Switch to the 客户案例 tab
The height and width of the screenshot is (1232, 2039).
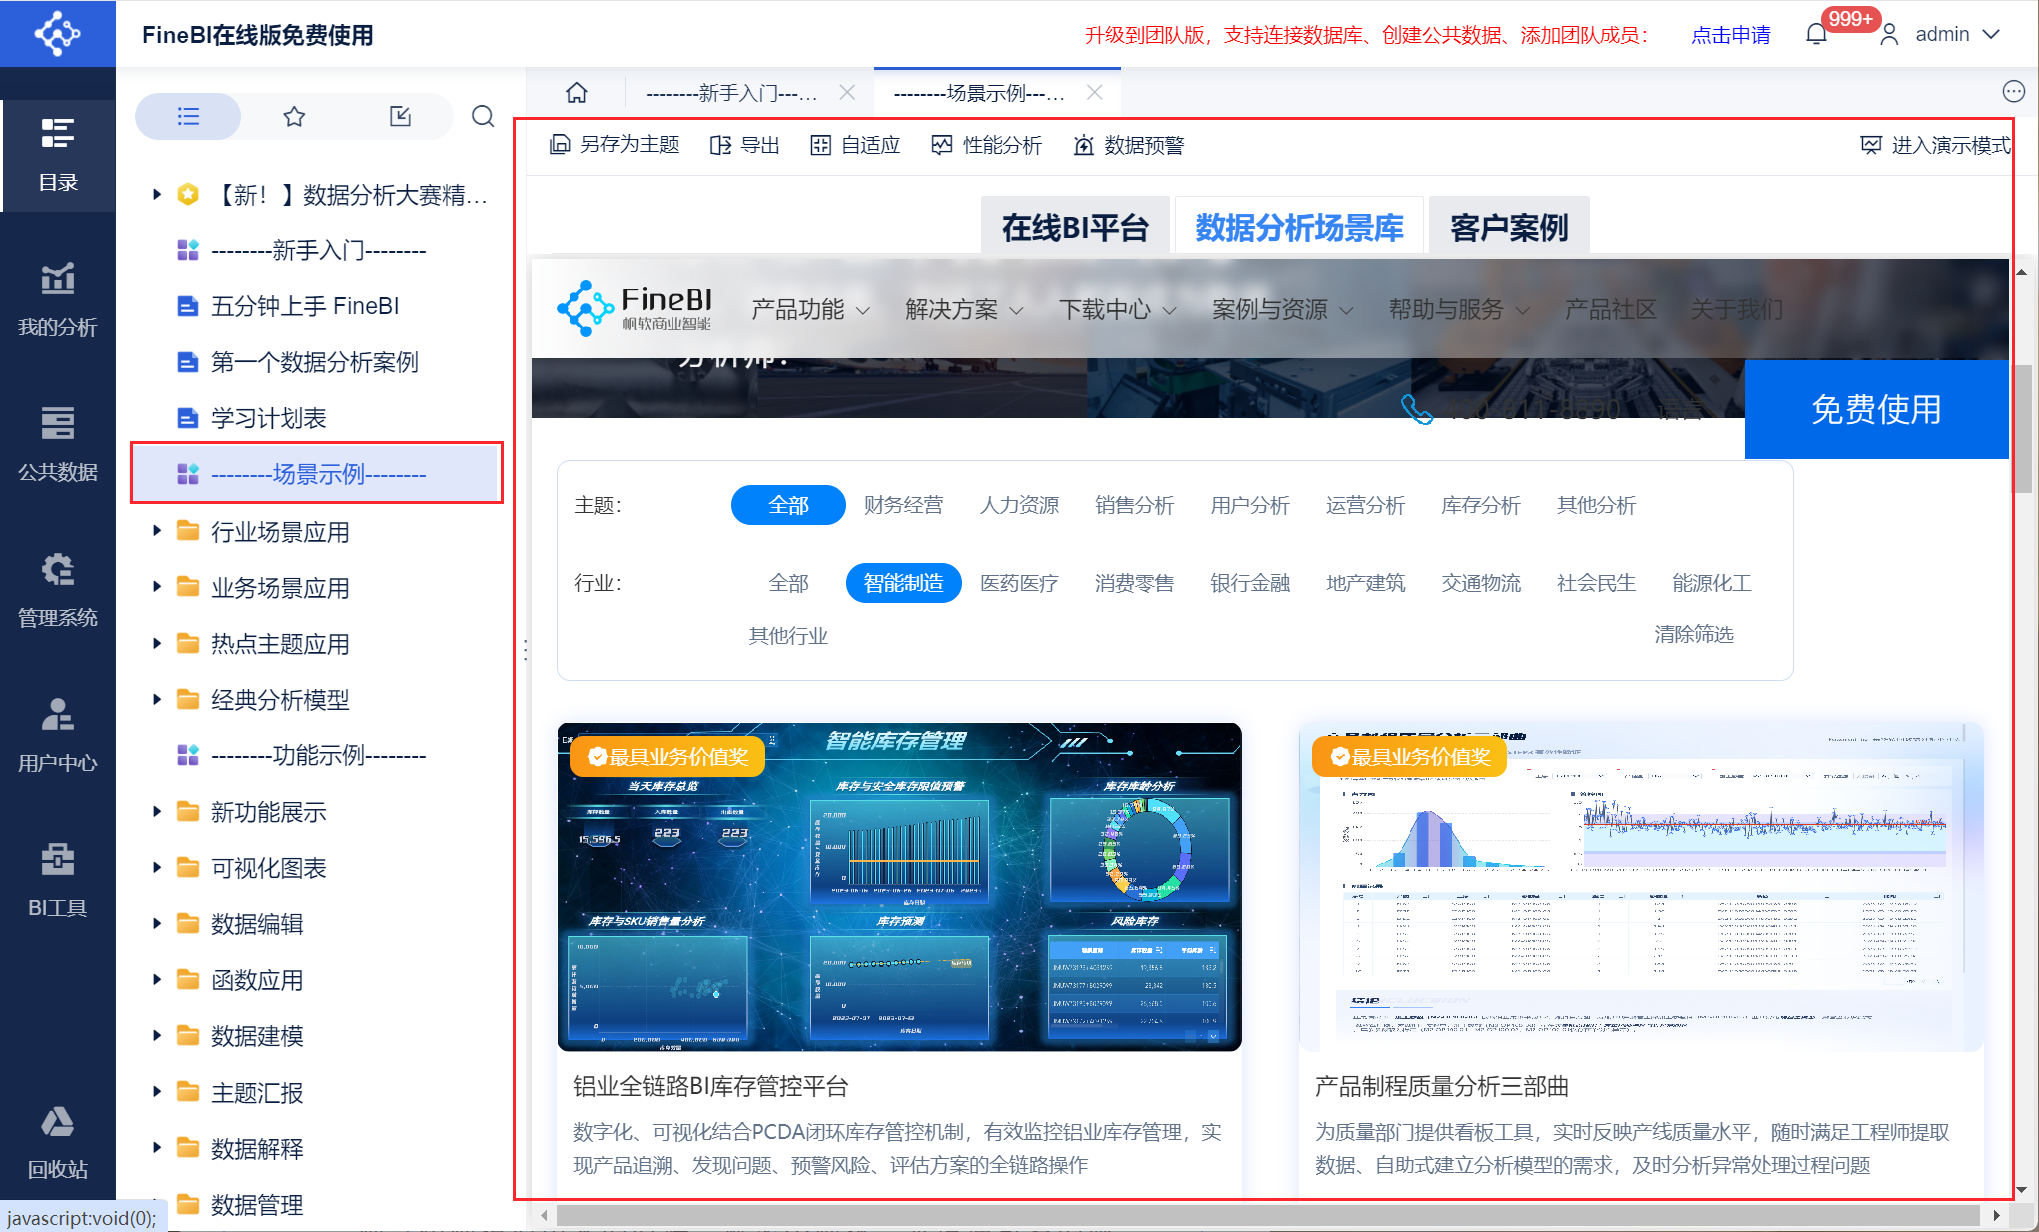(x=1508, y=228)
